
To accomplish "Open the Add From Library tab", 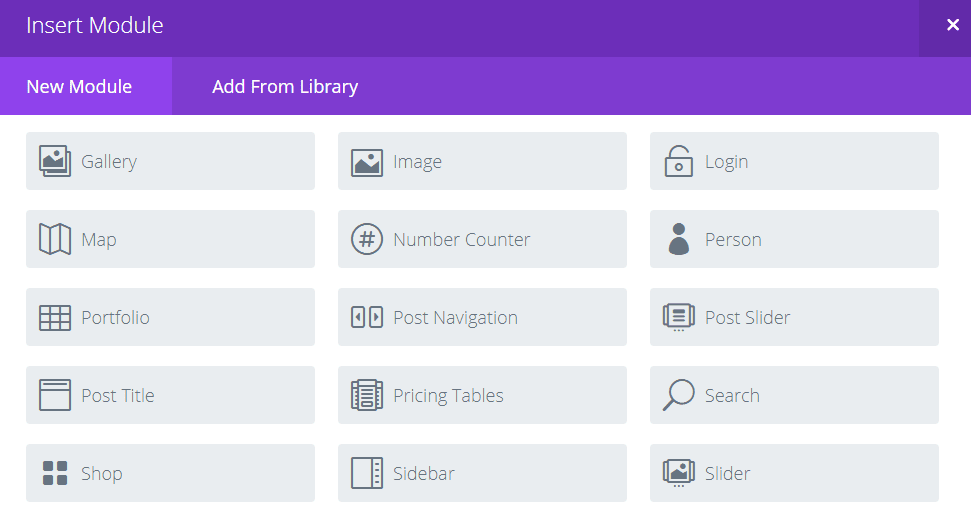I will point(285,87).
